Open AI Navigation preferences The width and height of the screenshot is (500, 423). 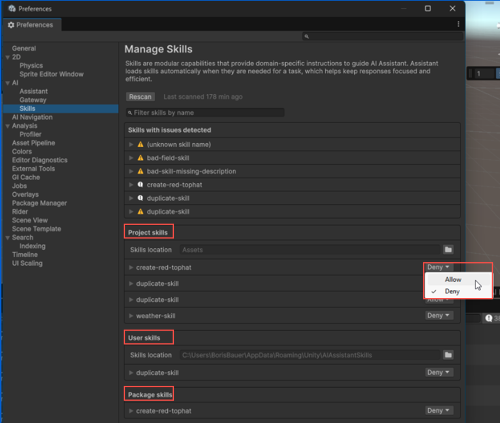click(x=32, y=117)
